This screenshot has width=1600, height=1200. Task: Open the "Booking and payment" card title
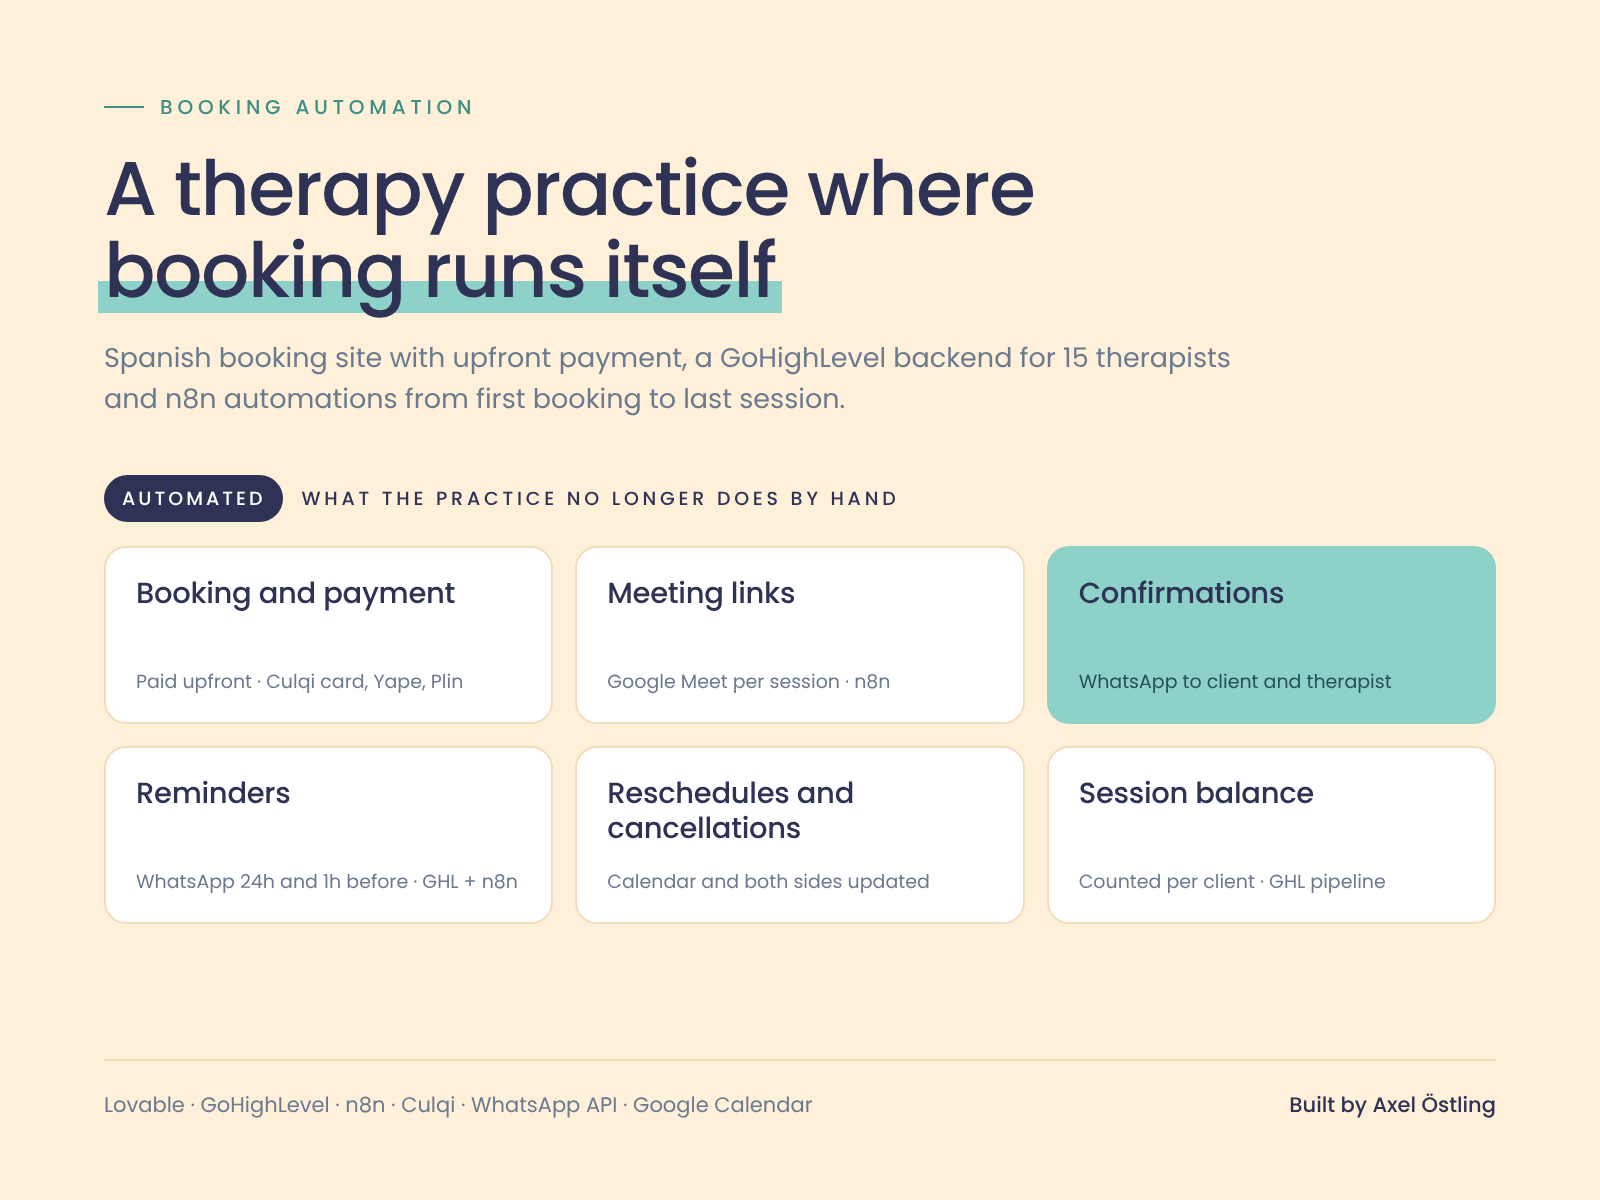pos(295,593)
